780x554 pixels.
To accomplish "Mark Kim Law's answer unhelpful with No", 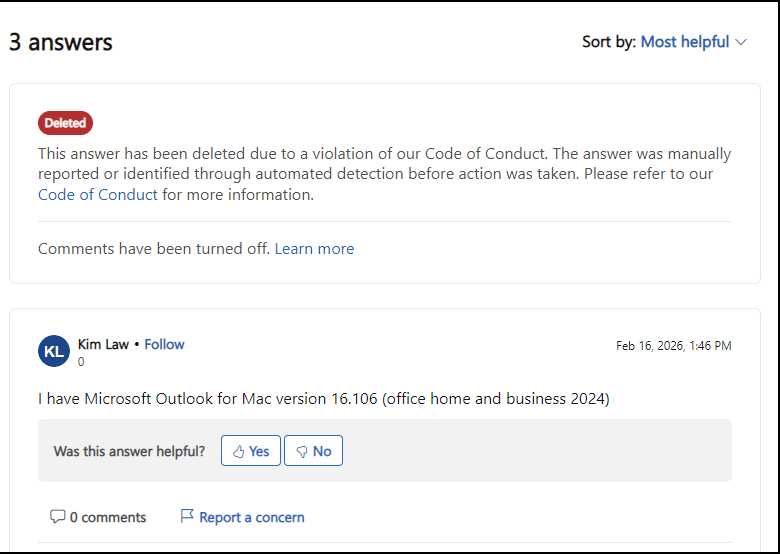I will pos(313,451).
